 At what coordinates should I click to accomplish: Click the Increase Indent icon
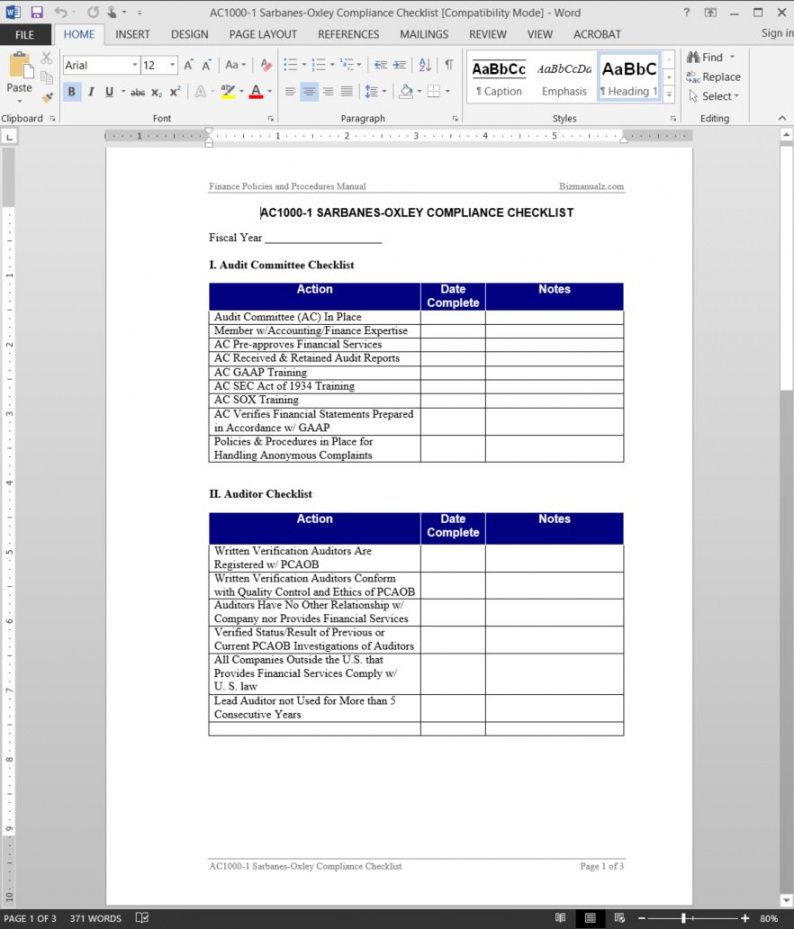[x=400, y=65]
